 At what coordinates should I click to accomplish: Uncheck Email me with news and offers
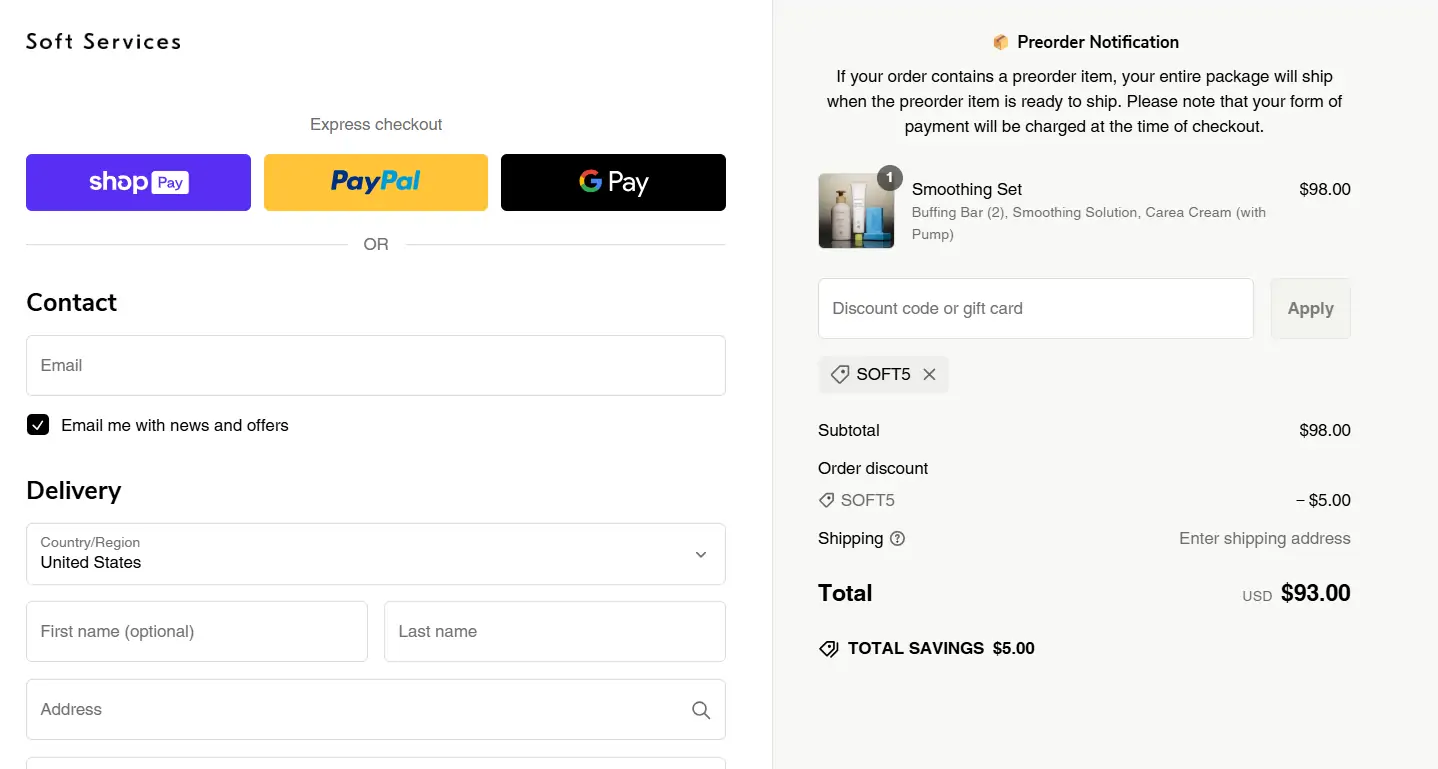(38, 425)
